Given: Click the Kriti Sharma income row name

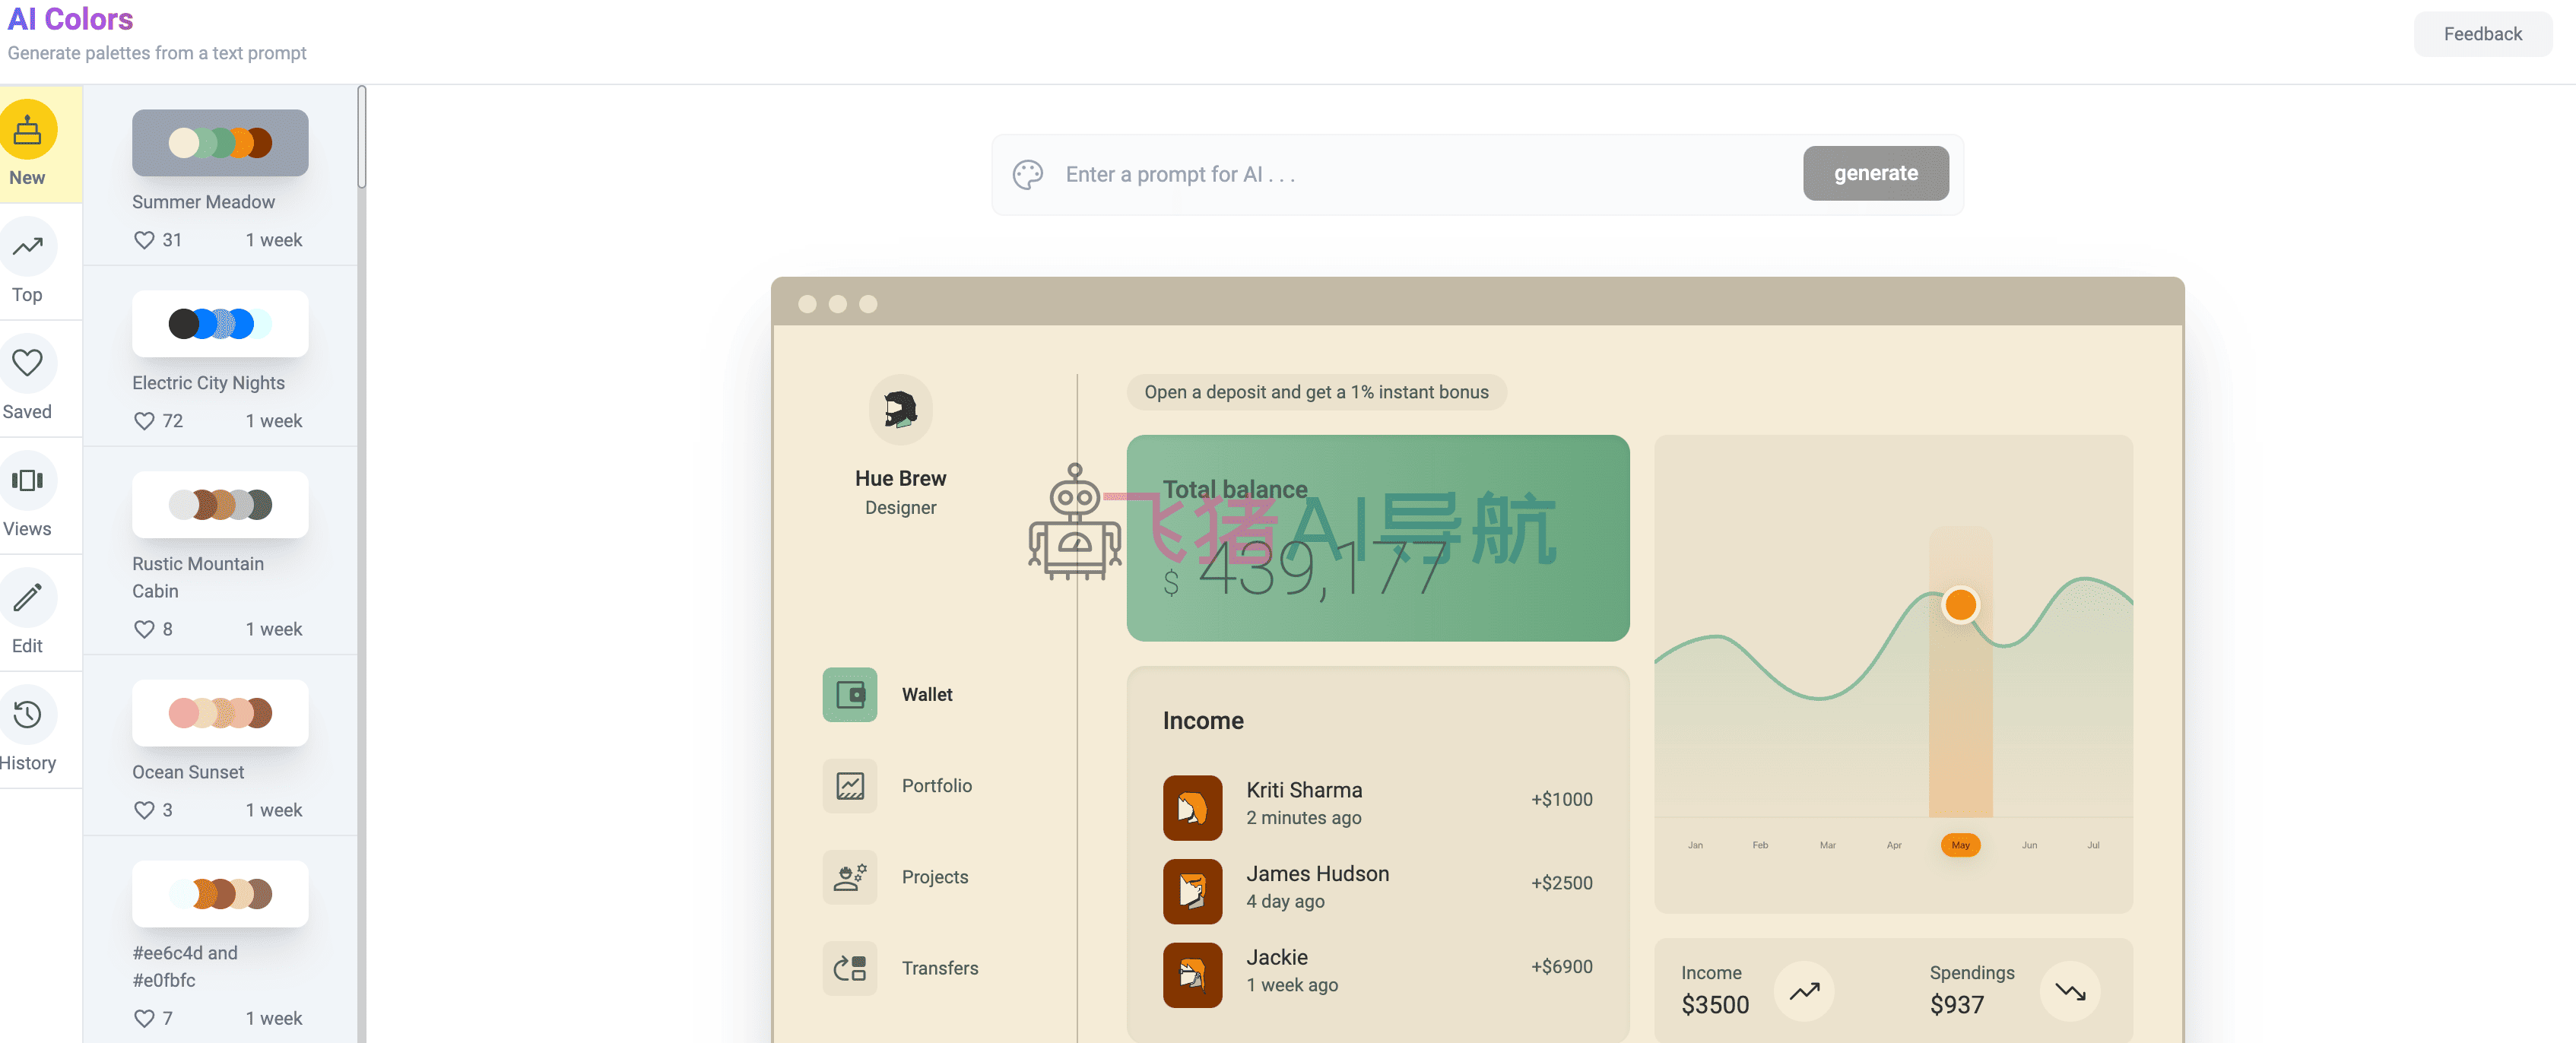Looking at the screenshot, I should pyautogui.click(x=1304, y=790).
